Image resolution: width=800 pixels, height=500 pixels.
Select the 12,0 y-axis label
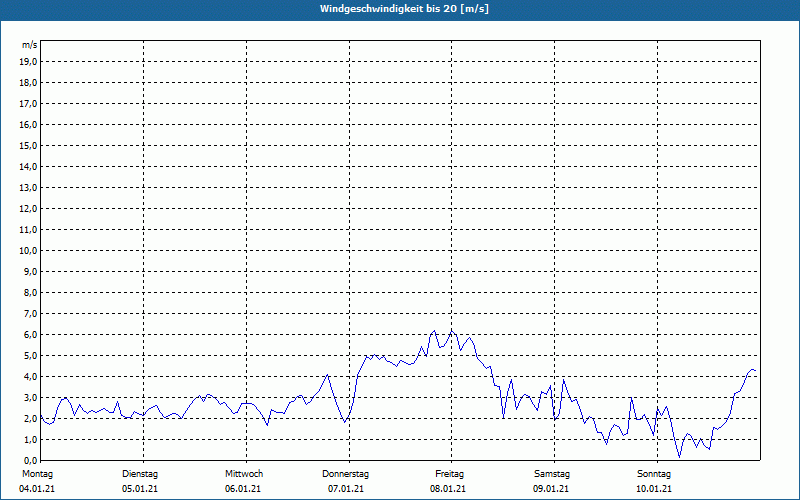[x=28, y=209]
